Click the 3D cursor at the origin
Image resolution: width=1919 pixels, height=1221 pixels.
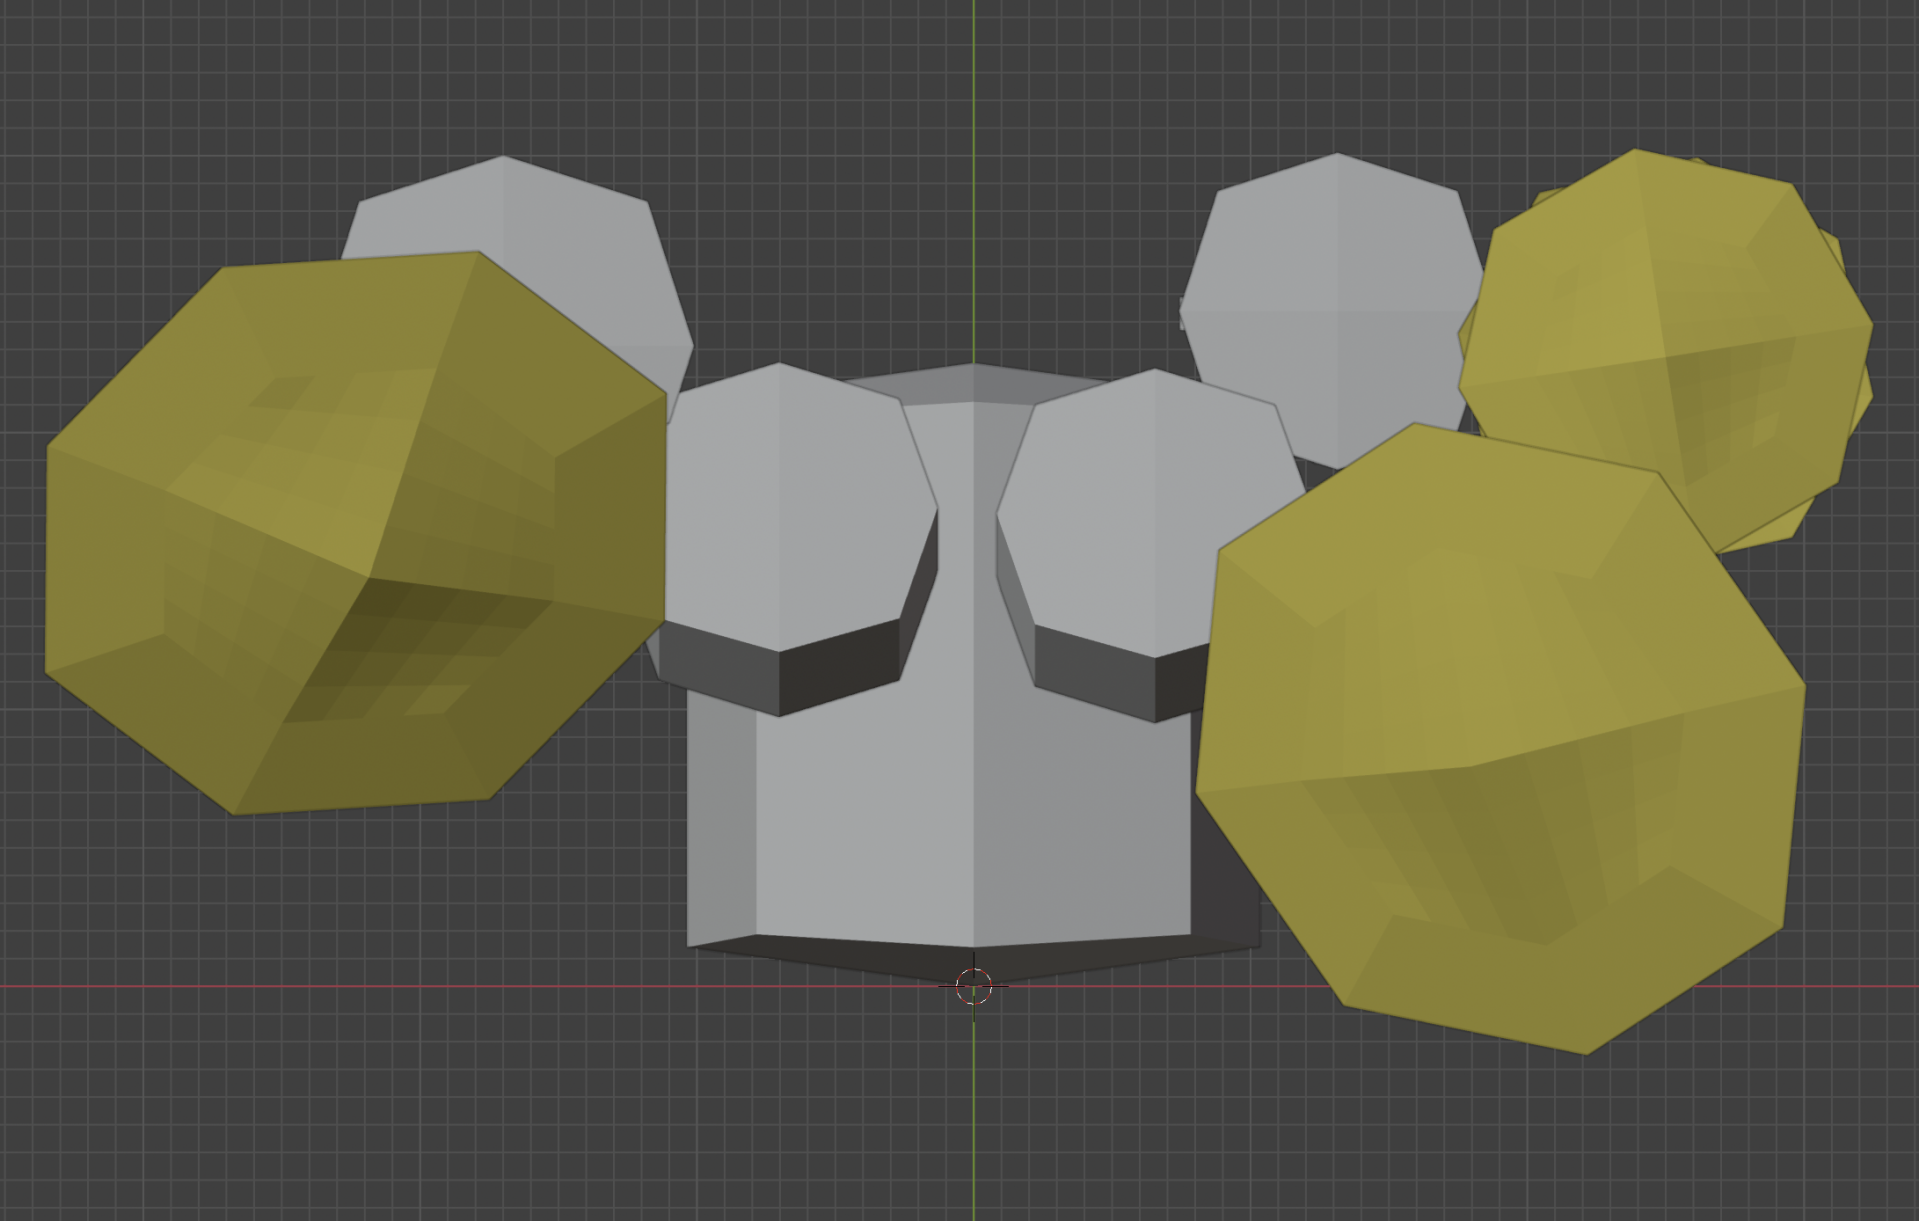coord(974,986)
